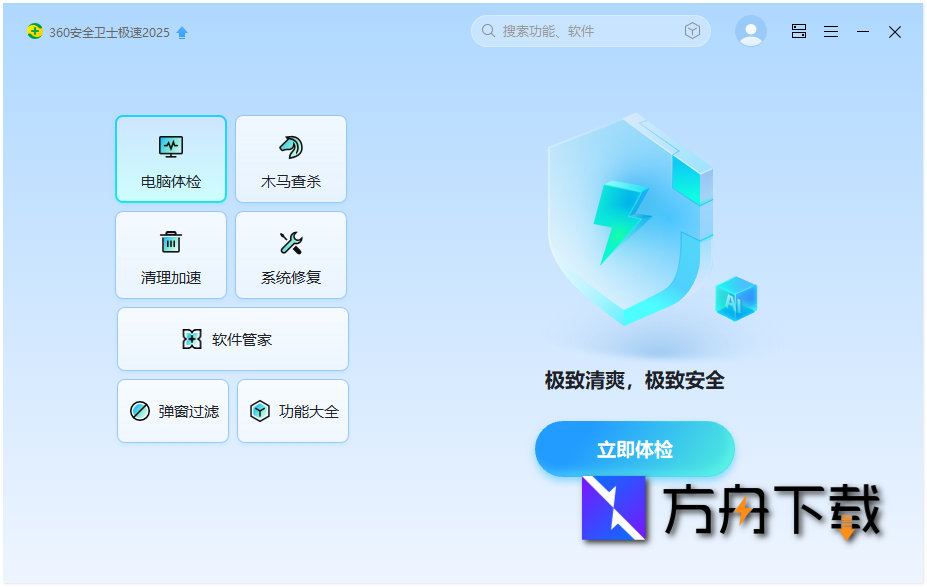This screenshot has height=587, width=927.
Task: Browse 功能大全 all features
Action: tap(292, 411)
